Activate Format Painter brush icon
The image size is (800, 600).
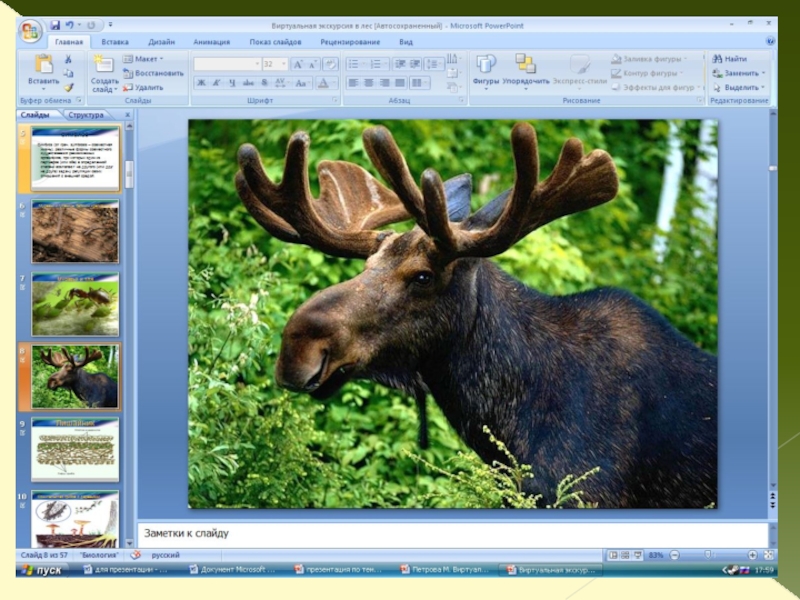pyautogui.click(x=68, y=88)
